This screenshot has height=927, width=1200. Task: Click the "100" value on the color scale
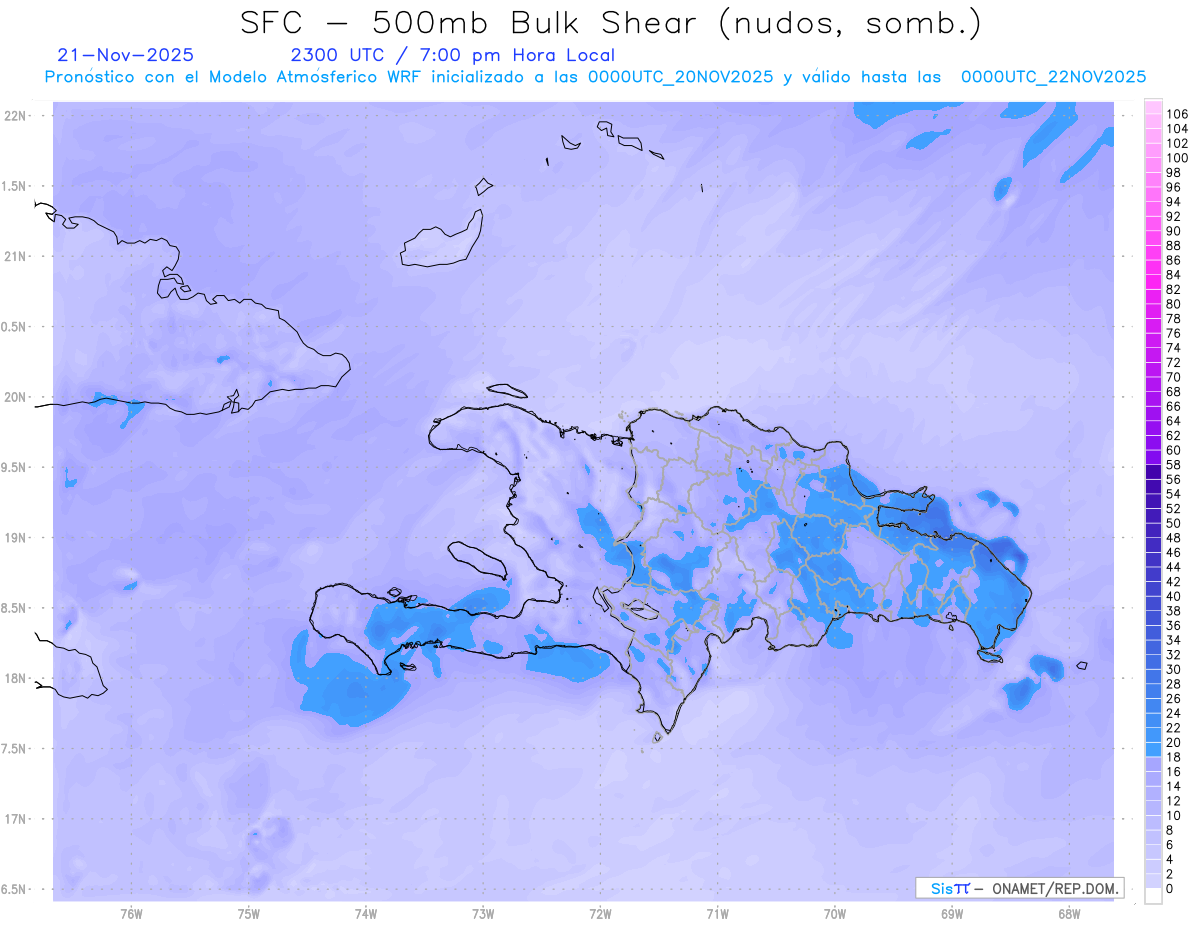click(1176, 158)
